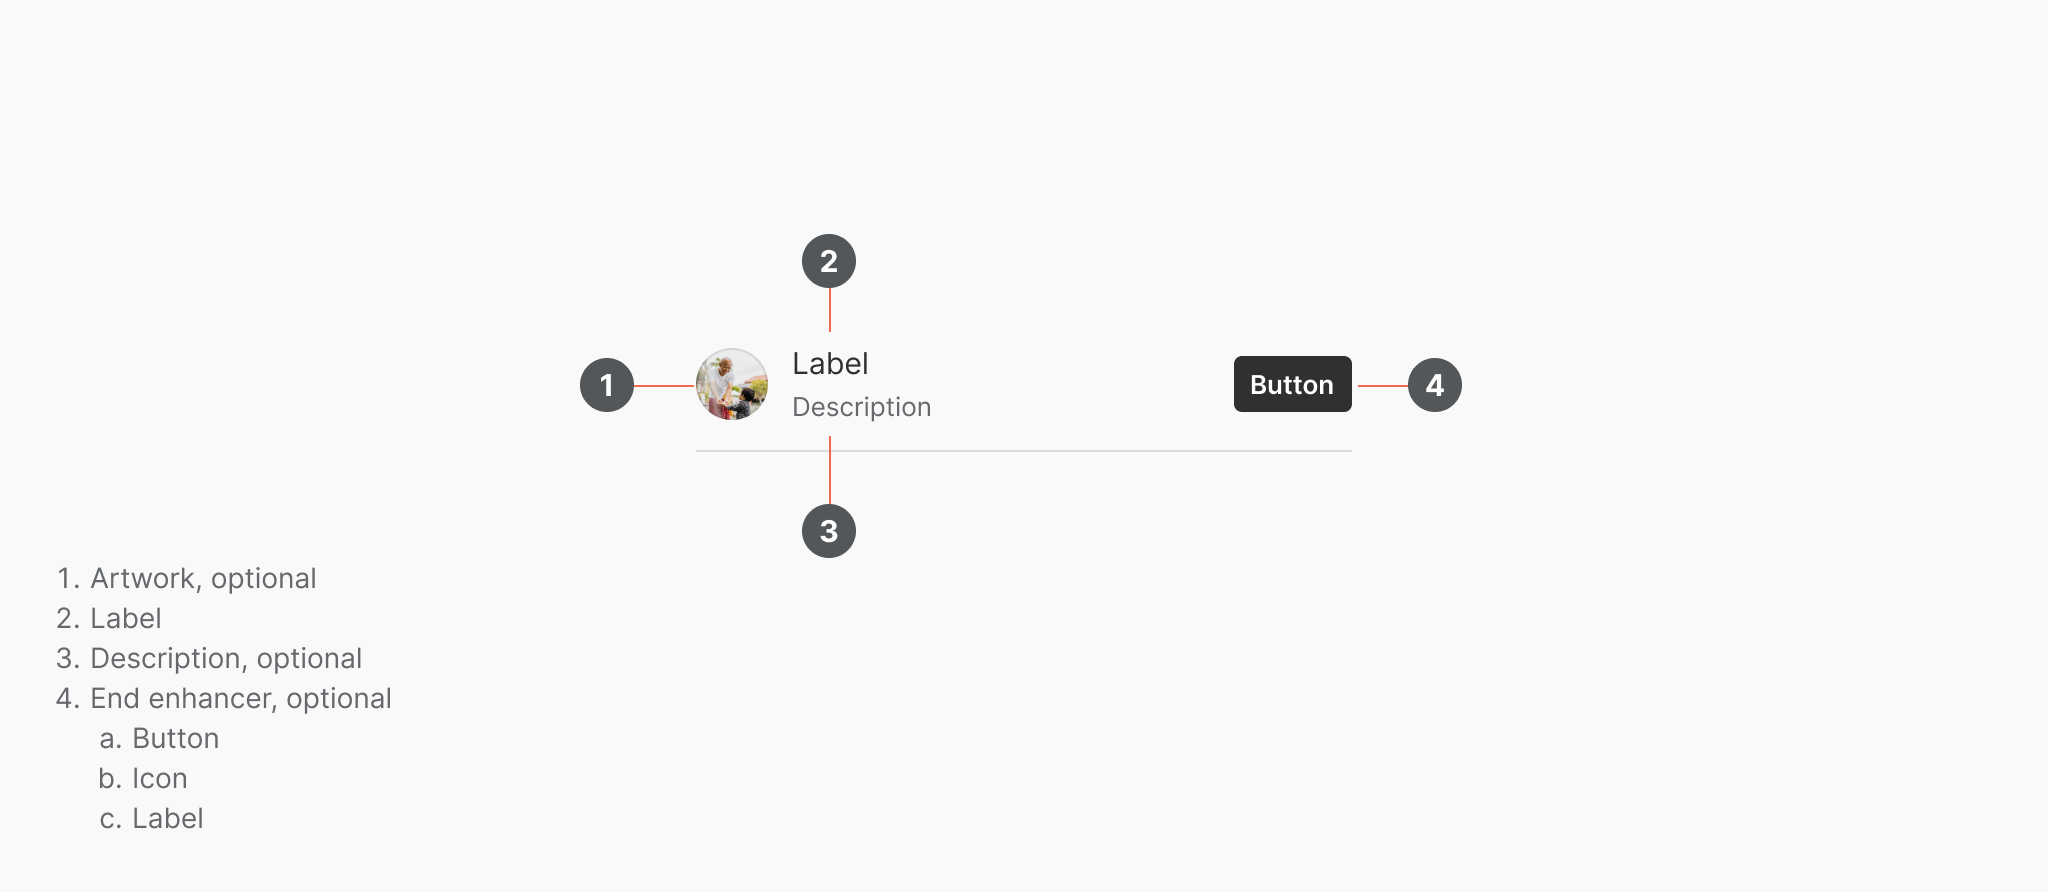Click the 'c. Label' sub-item
The image size is (2048, 892).
[151, 818]
